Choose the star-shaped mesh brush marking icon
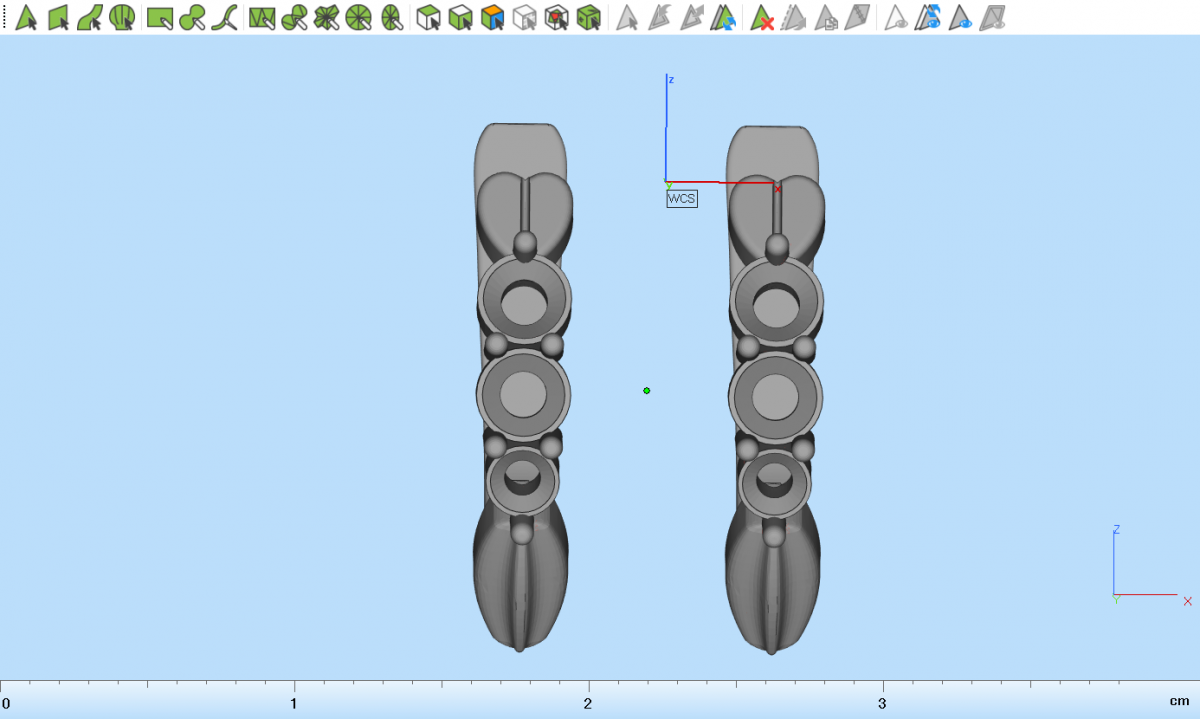The width and height of the screenshot is (1200, 719). (326, 17)
